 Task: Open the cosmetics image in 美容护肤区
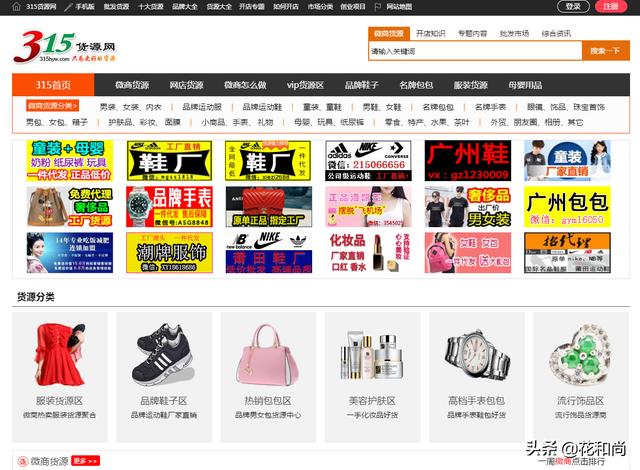(372, 355)
